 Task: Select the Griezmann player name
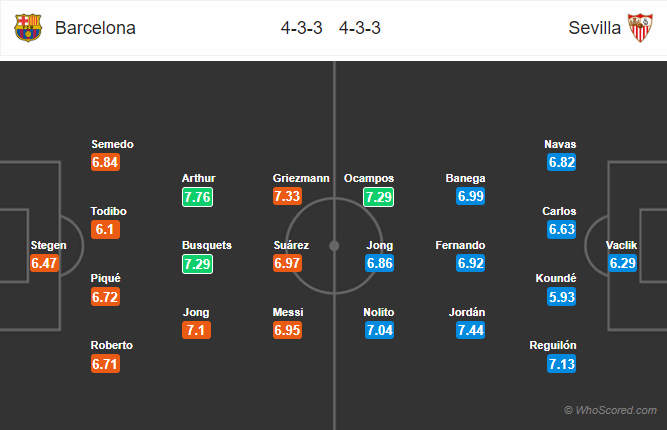coord(301,178)
